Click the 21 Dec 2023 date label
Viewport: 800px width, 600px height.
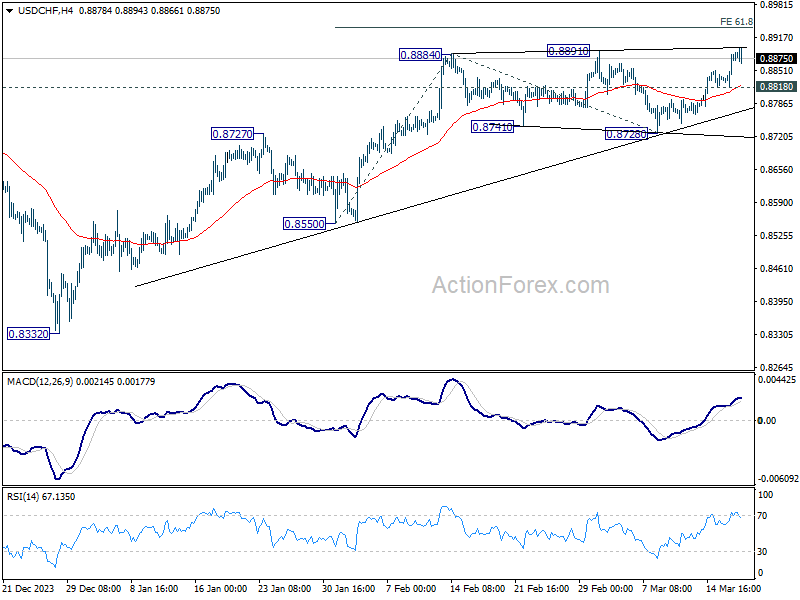click(x=29, y=588)
